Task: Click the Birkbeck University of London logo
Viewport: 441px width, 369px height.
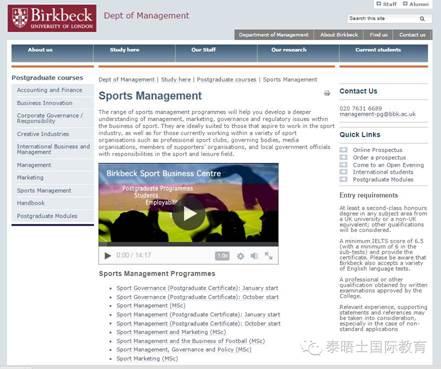Action: (52, 18)
